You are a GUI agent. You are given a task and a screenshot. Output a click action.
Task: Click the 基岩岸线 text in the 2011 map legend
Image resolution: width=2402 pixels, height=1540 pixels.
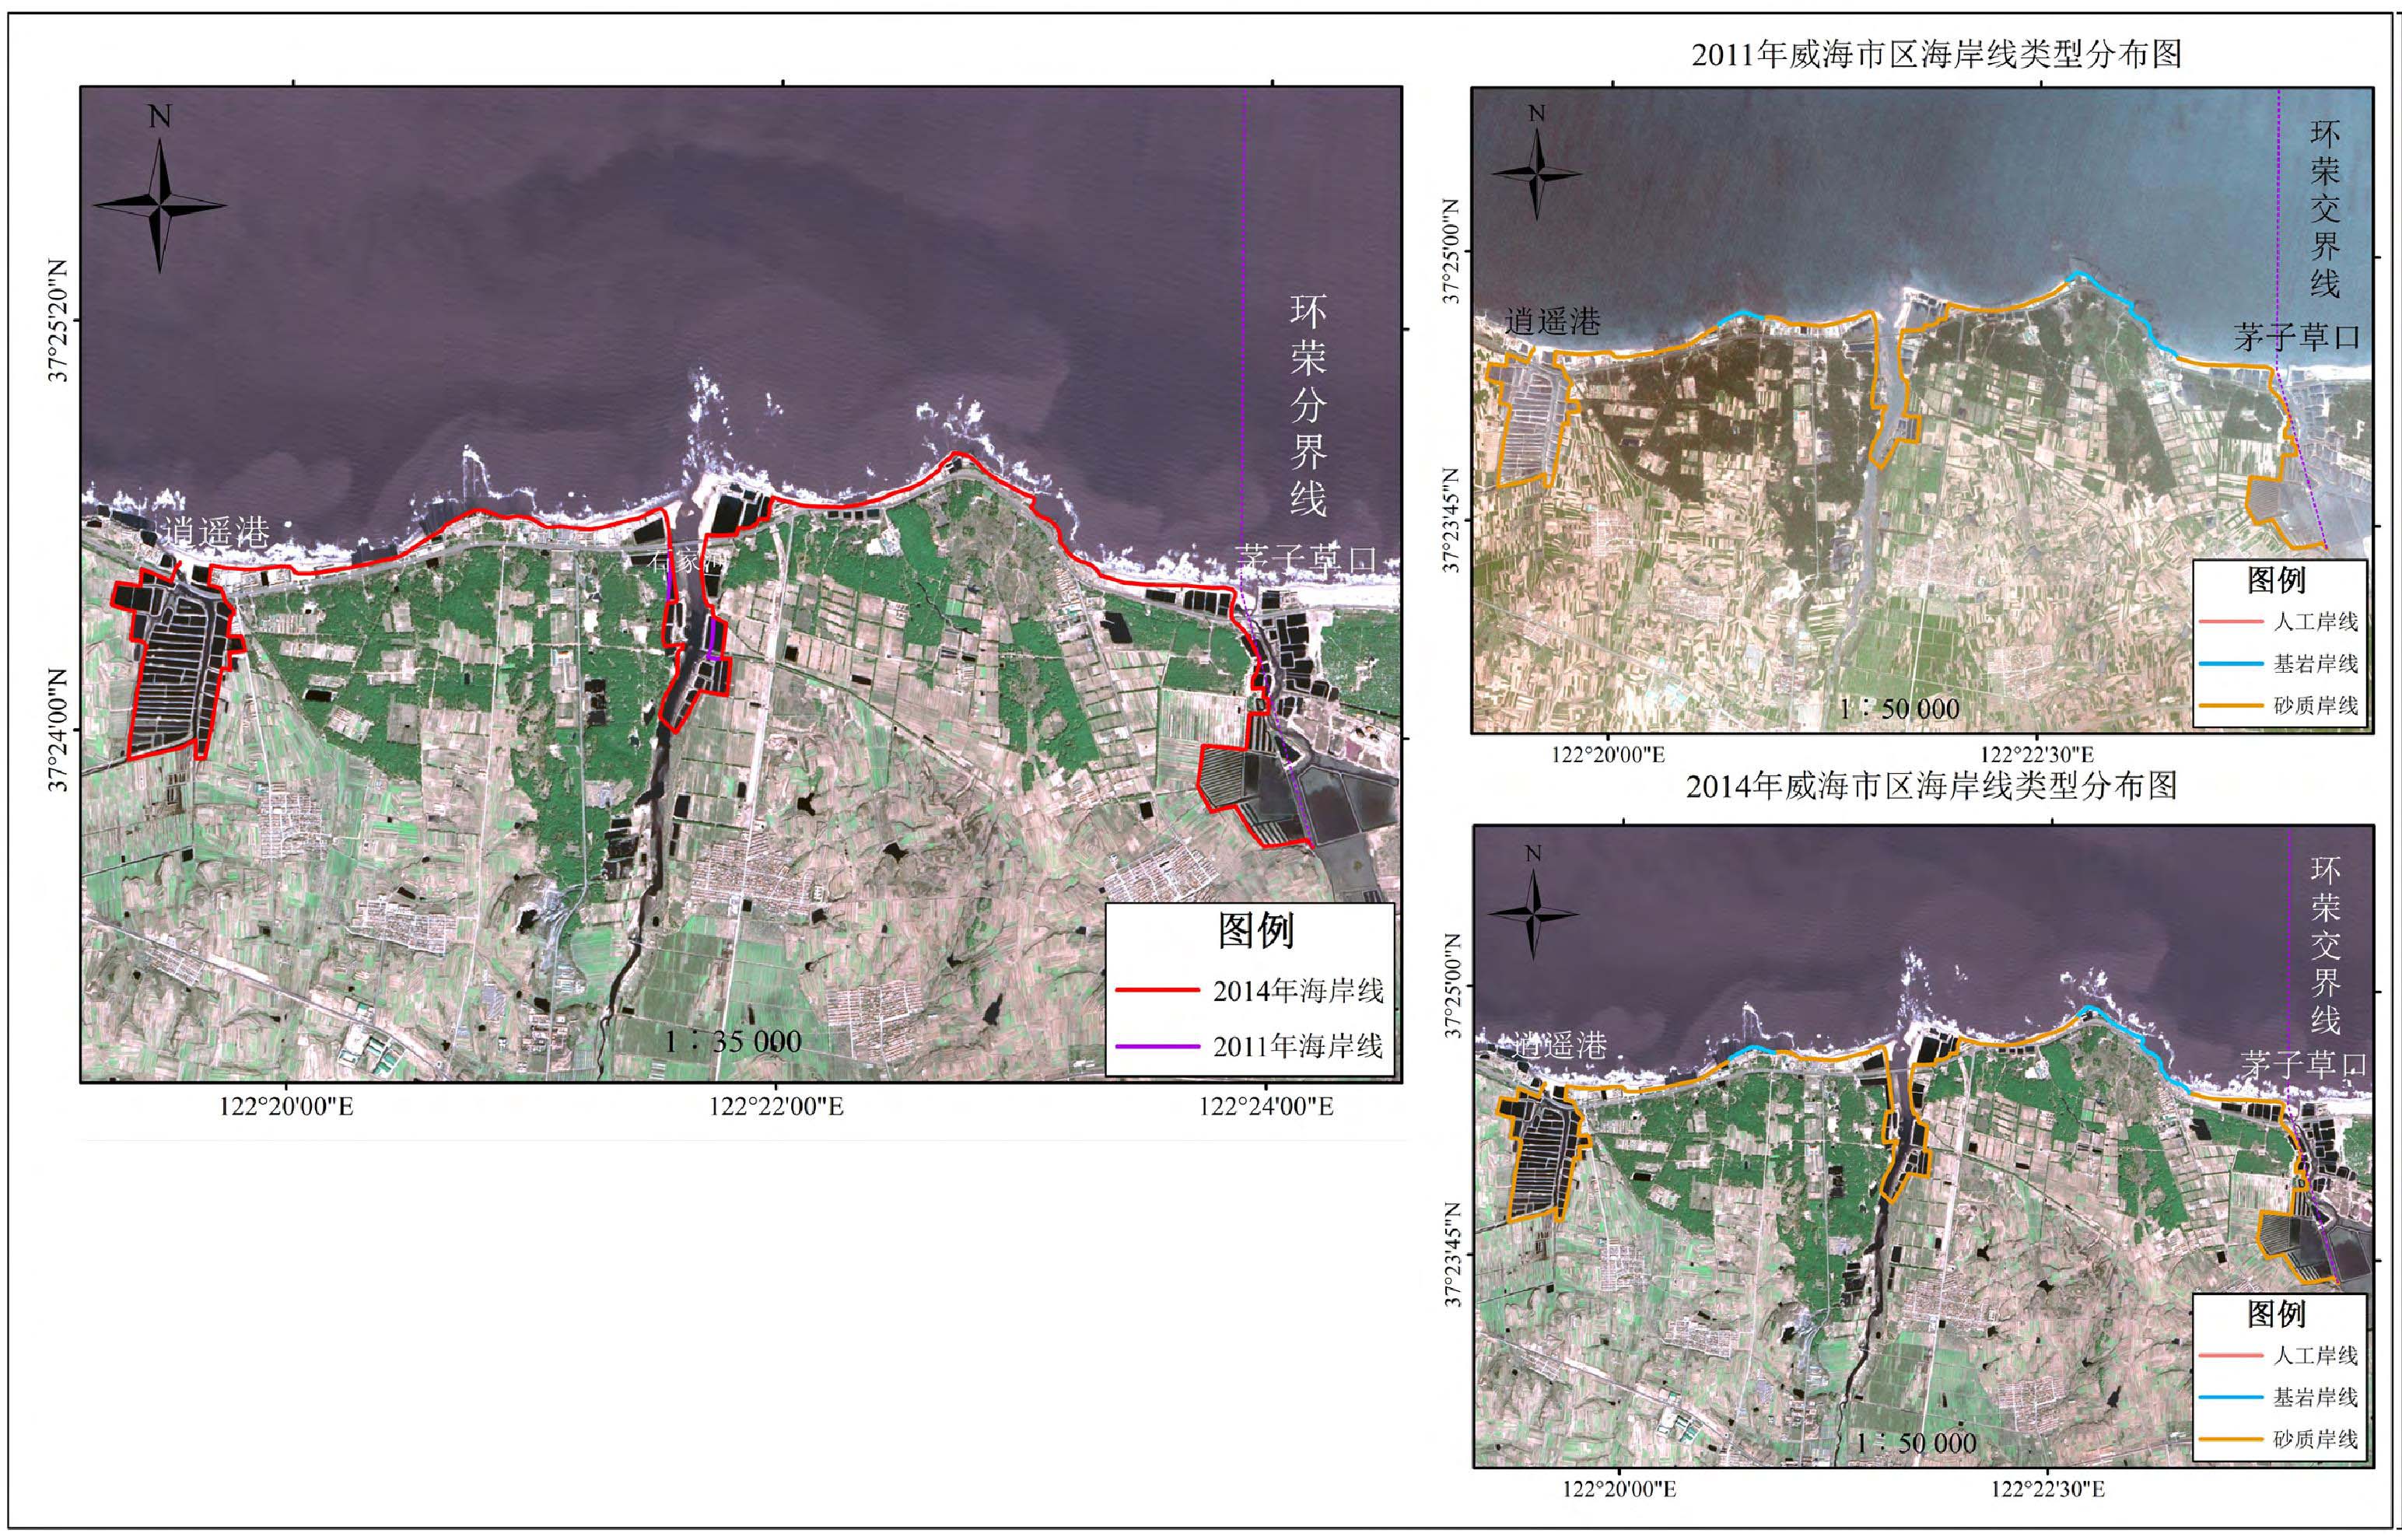coord(2316,664)
